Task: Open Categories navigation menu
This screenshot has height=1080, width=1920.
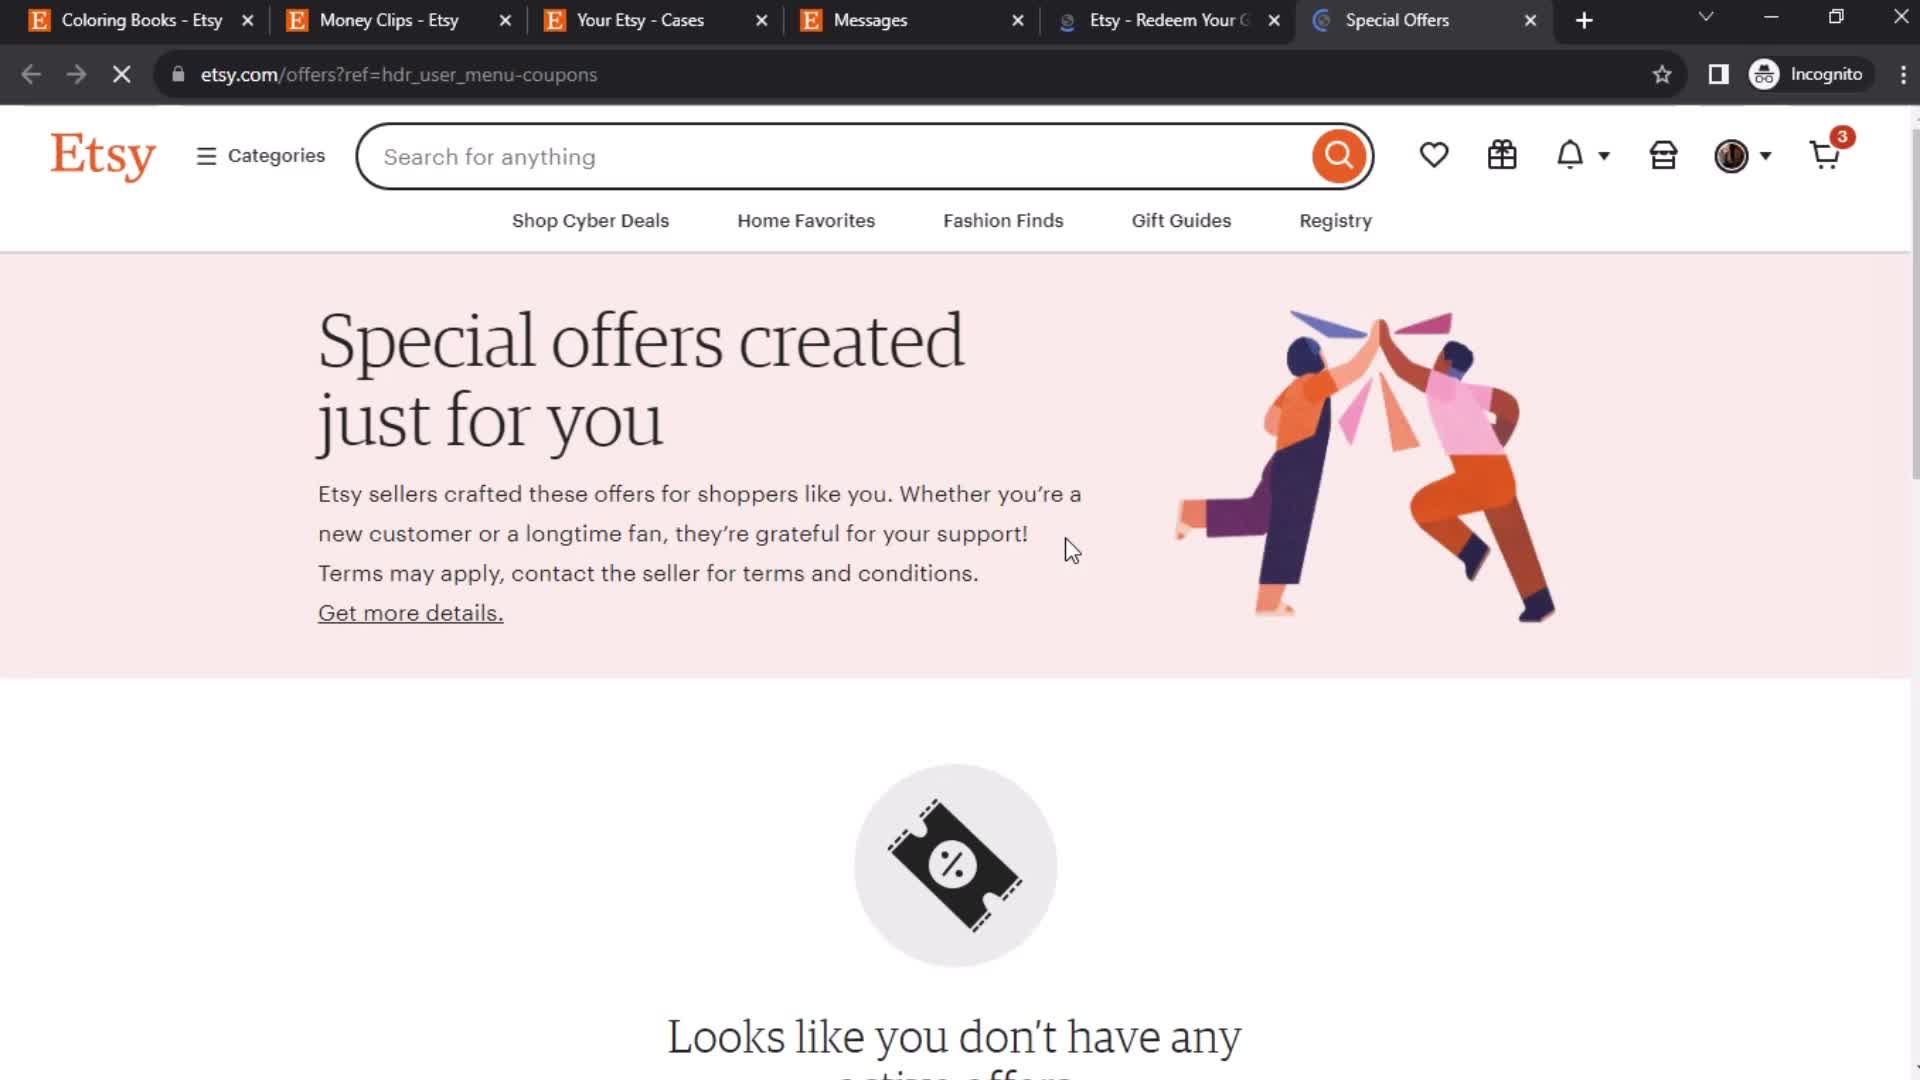Action: [x=261, y=156]
